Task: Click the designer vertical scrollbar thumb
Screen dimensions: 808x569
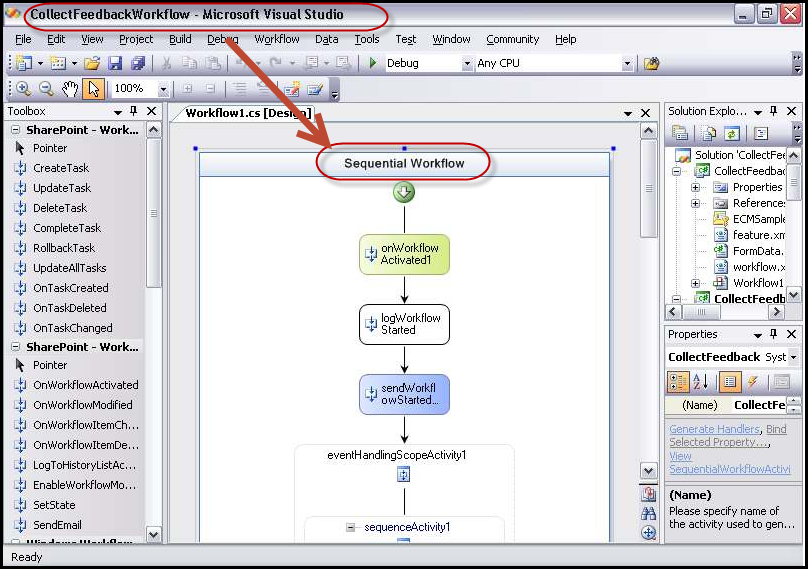Action: 648,188
